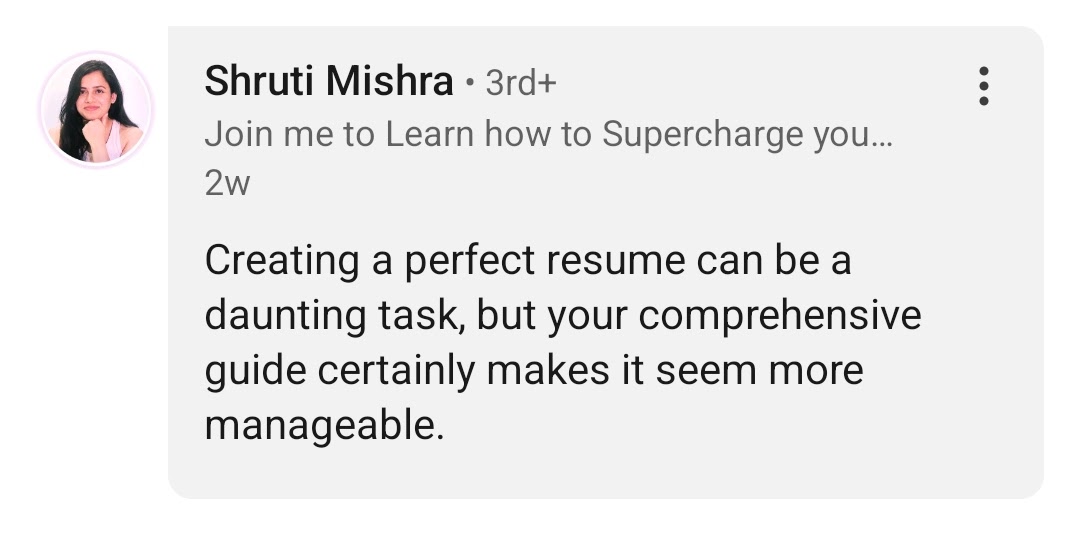This screenshot has width=1080, height=538.
Task: Click the word "daunting" in the comment
Action: click(272, 316)
